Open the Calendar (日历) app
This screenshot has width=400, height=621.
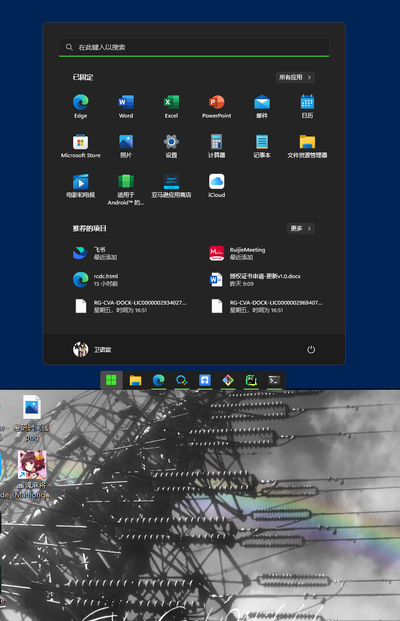[x=307, y=106]
